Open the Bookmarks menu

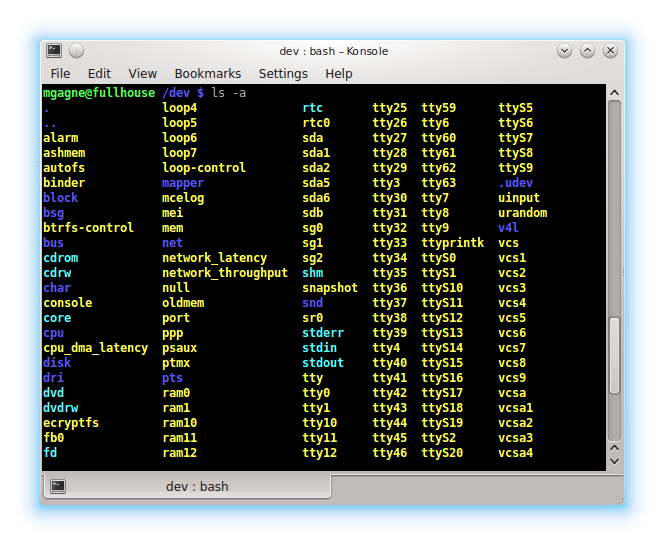pyautogui.click(x=208, y=73)
